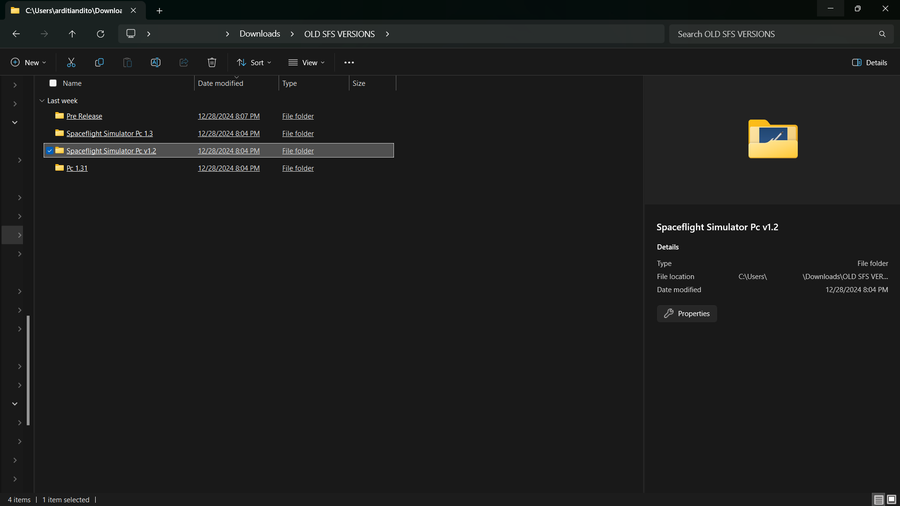Click the Pre Release folder icon
The width and height of the screenshot is (900, 506).
tap(59, 115)
